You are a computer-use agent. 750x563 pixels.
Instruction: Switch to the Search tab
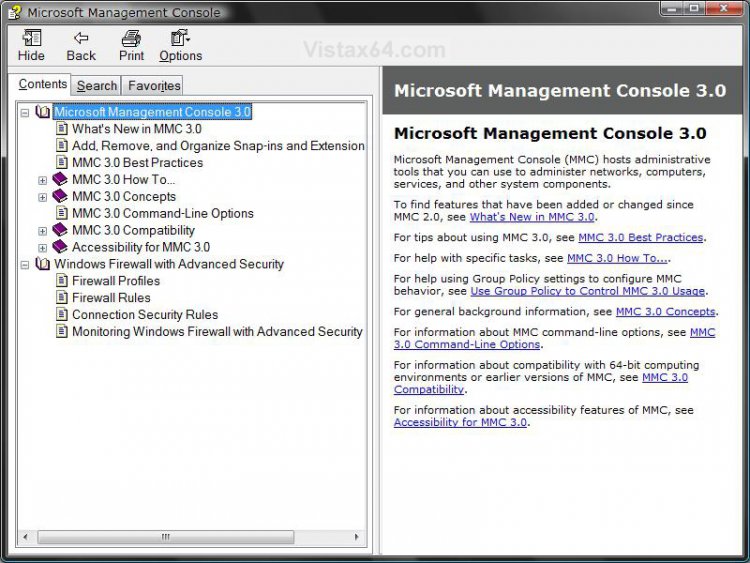97,86
